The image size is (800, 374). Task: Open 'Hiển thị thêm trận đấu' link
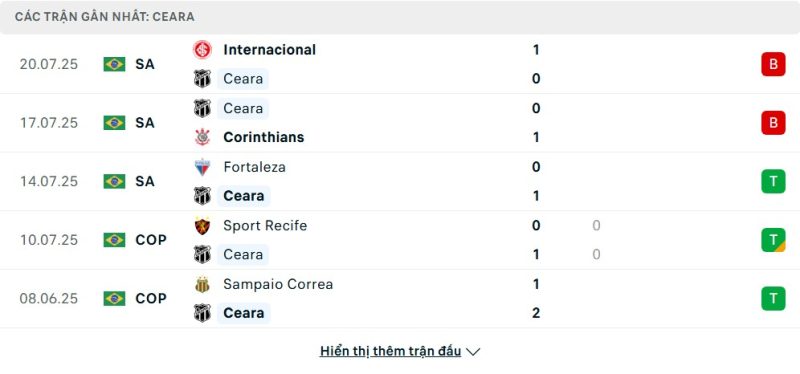tap(390, 351)
